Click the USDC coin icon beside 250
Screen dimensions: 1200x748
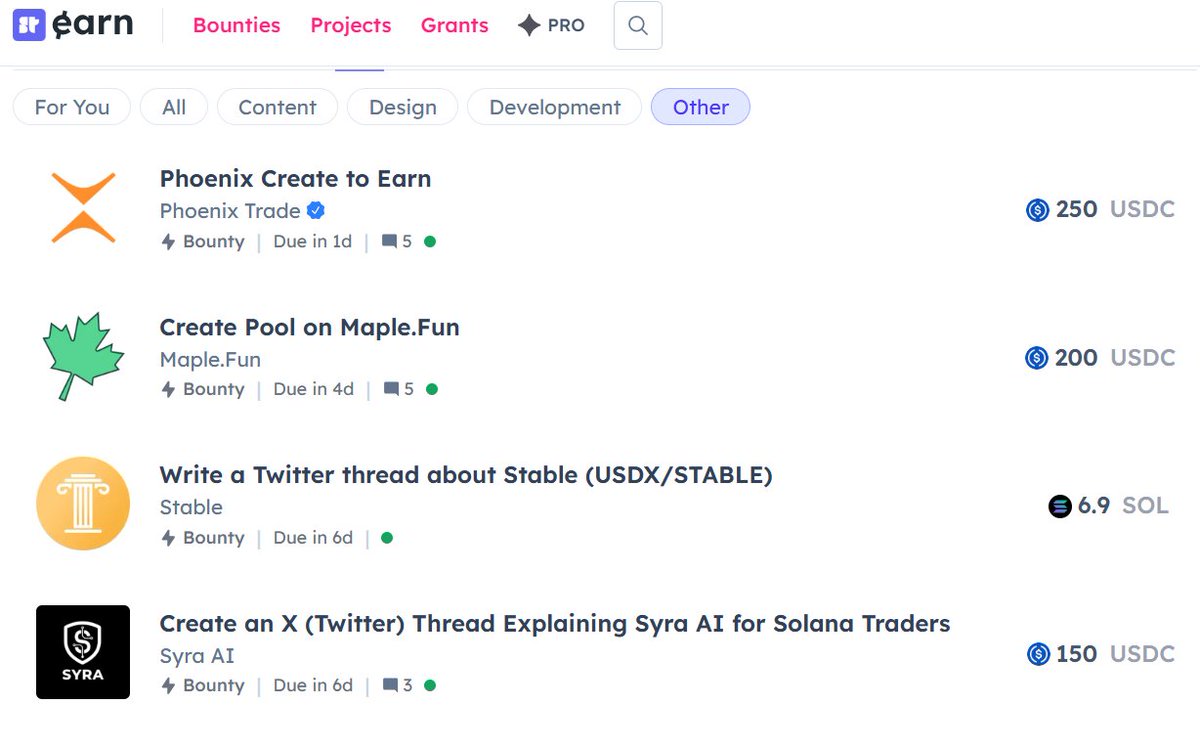1037,210
